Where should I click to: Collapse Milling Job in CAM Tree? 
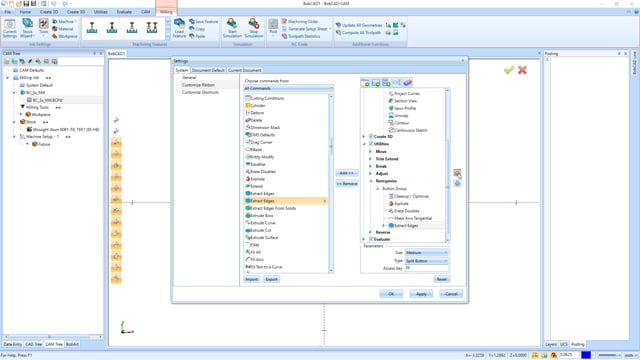click(x=8, y=78)
